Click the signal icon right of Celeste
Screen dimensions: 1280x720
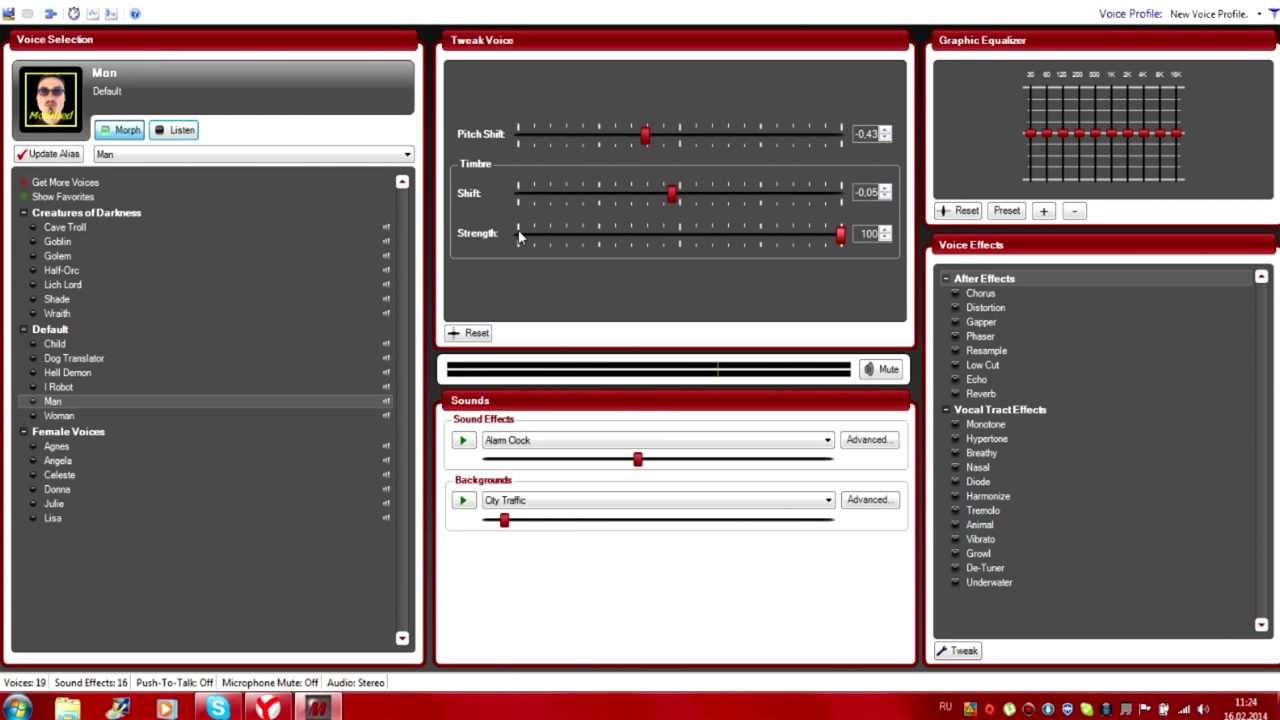[x=386, y=475]
